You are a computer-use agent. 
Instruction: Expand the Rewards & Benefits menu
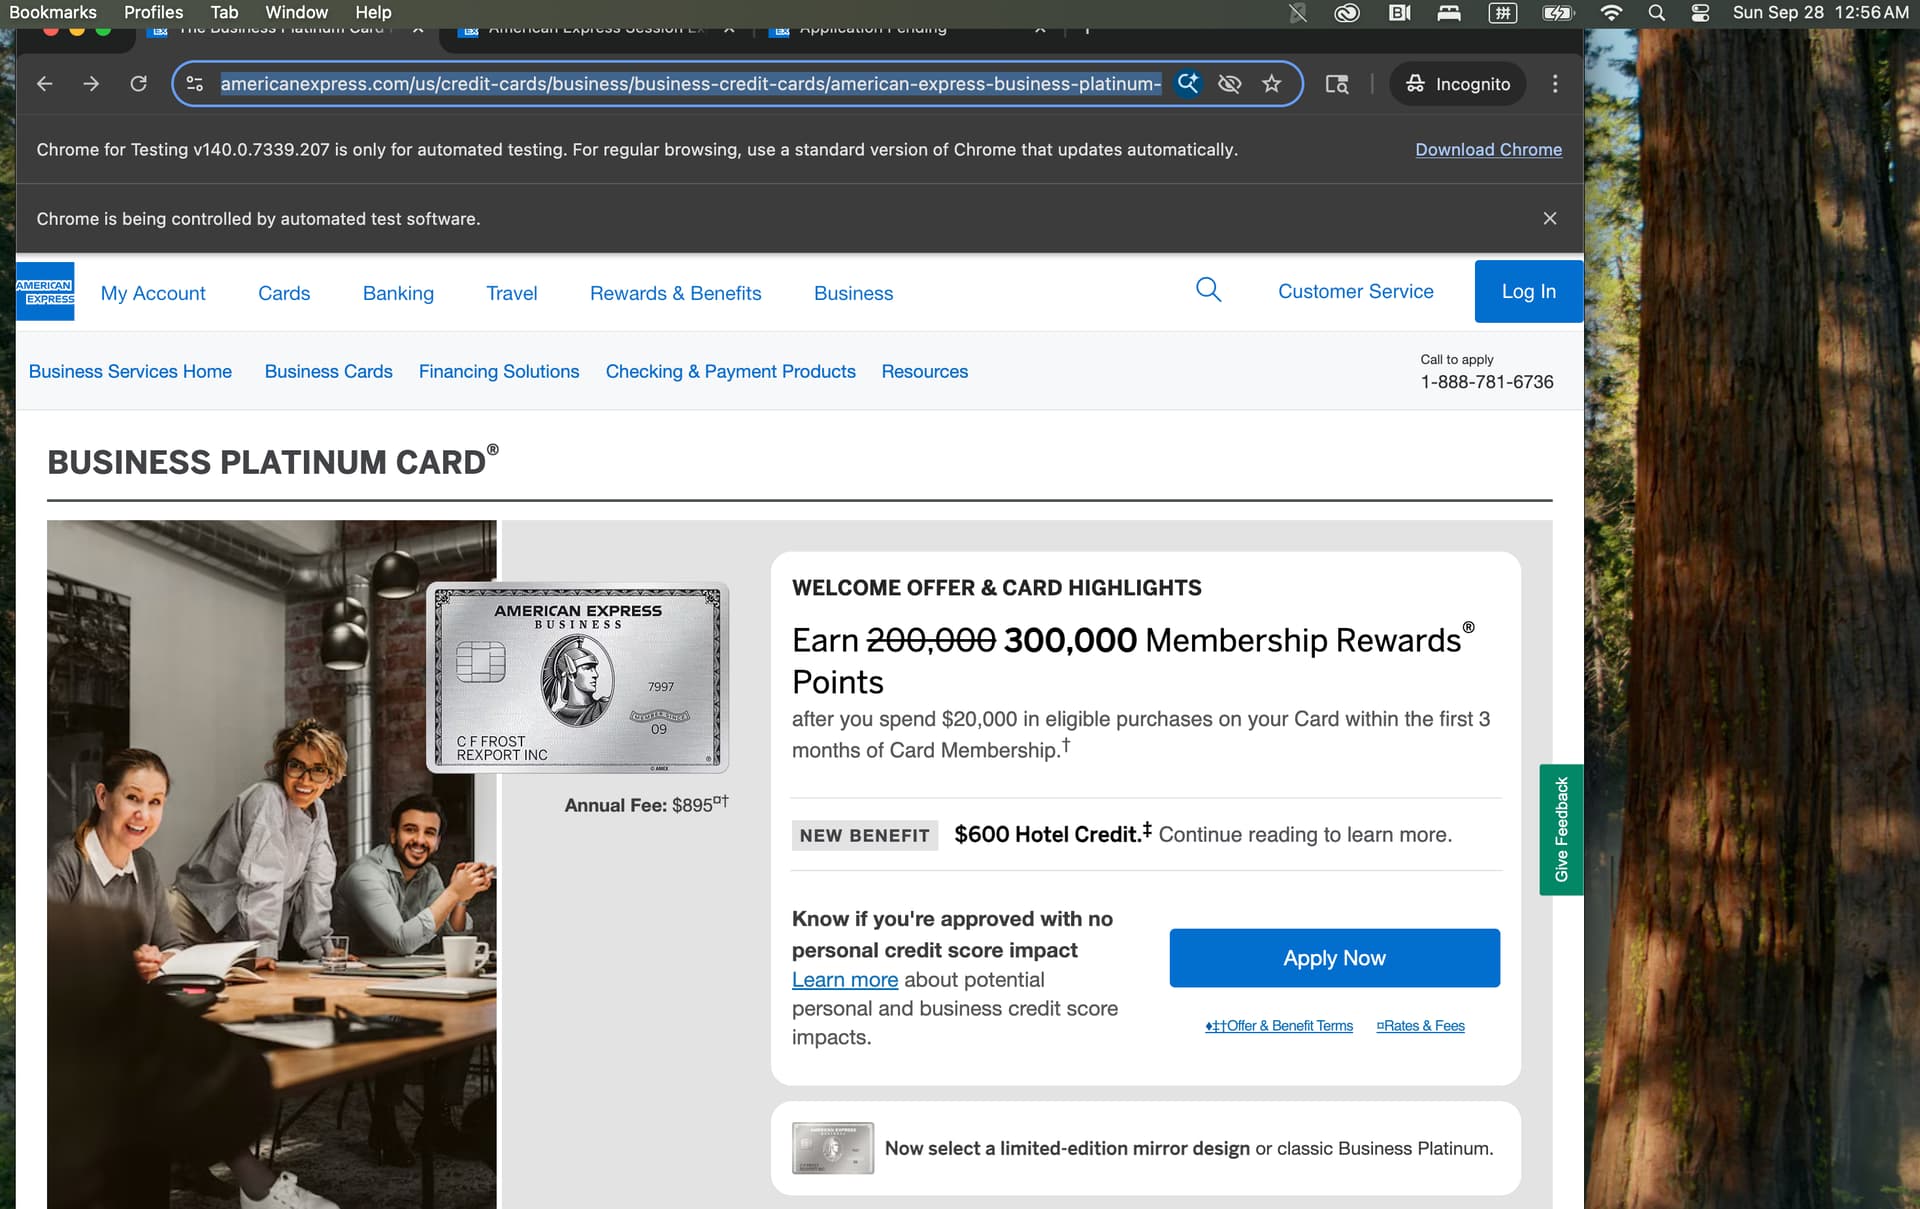pos(675,293)
